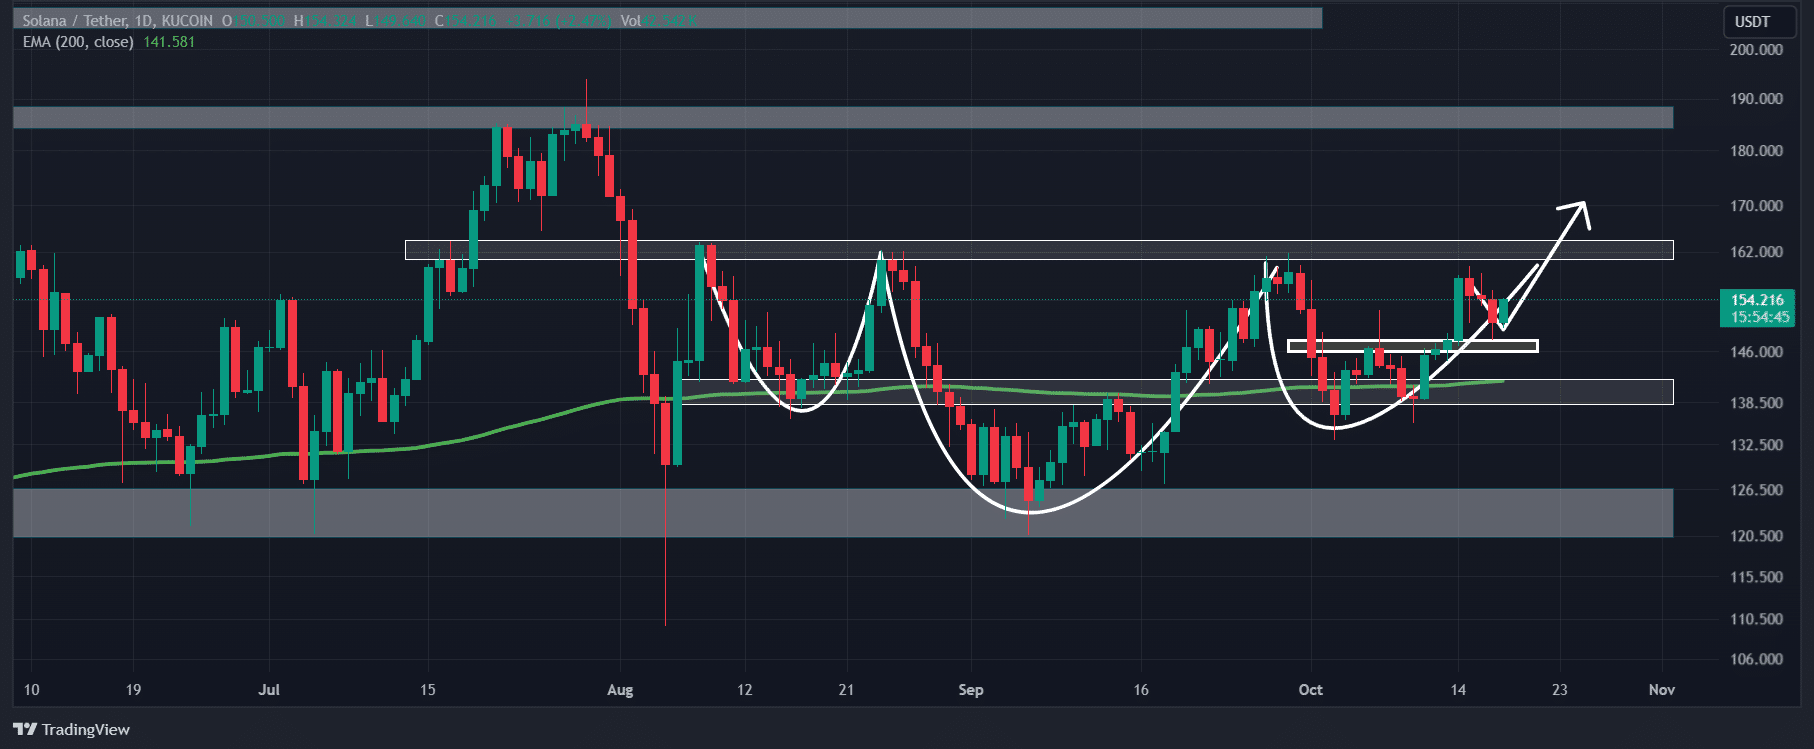Click the 120.500 price axis label
This screenshot has height=749, width=1814.
coord(1756,535)
